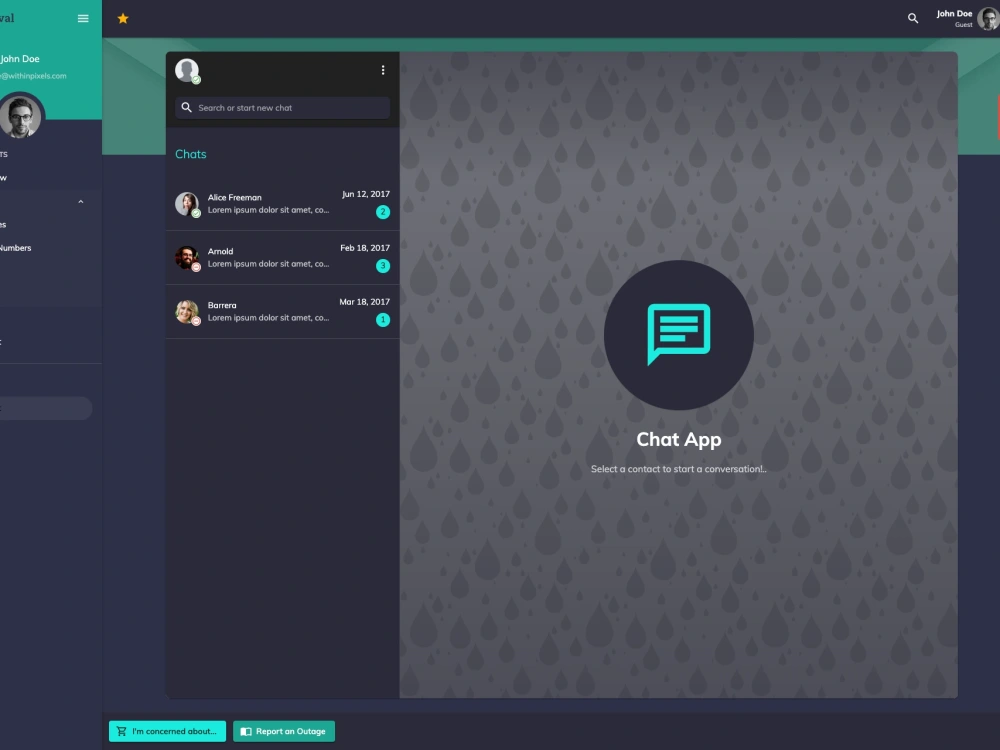Click the cart icon in concerned button

click(121, 732)
